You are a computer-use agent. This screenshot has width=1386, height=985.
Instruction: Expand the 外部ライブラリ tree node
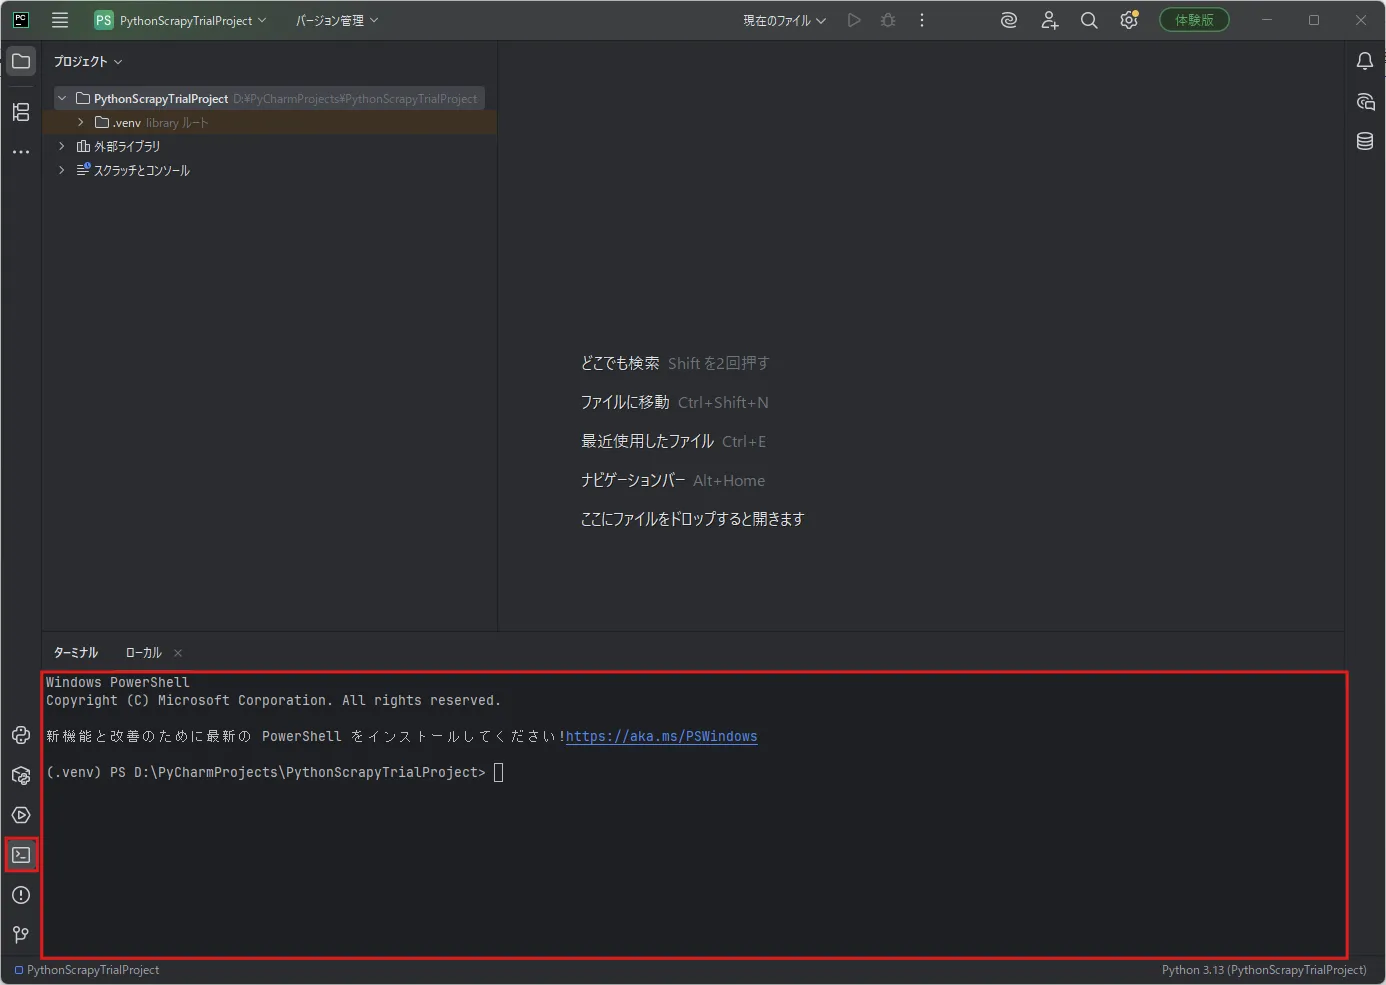click(x=62, y=146)
